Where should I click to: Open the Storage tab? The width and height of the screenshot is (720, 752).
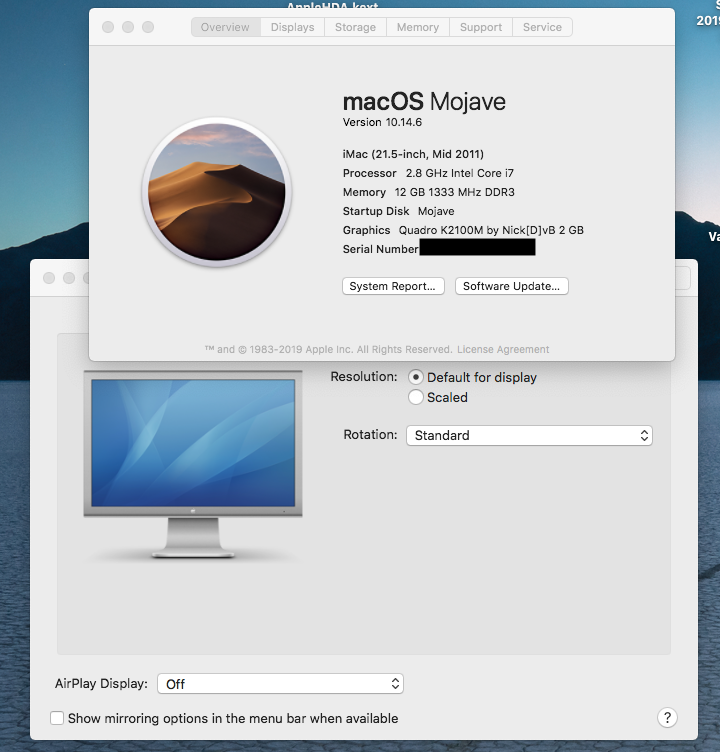click(355, 27)
